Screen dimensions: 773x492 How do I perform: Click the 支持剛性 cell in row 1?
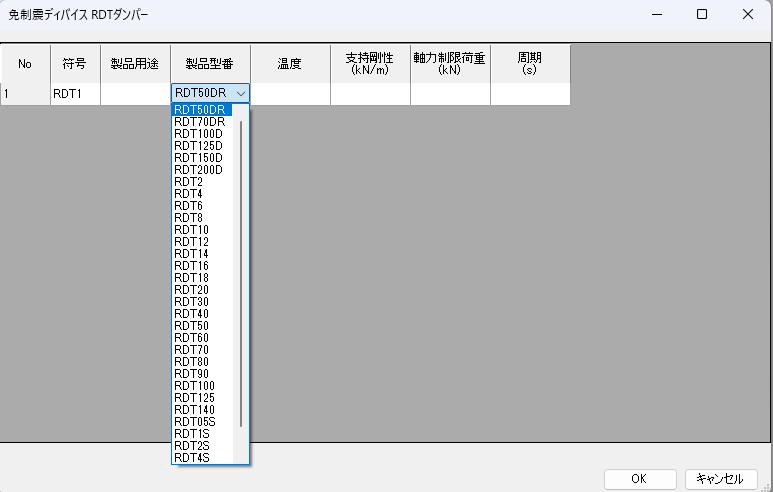point(370,94)
